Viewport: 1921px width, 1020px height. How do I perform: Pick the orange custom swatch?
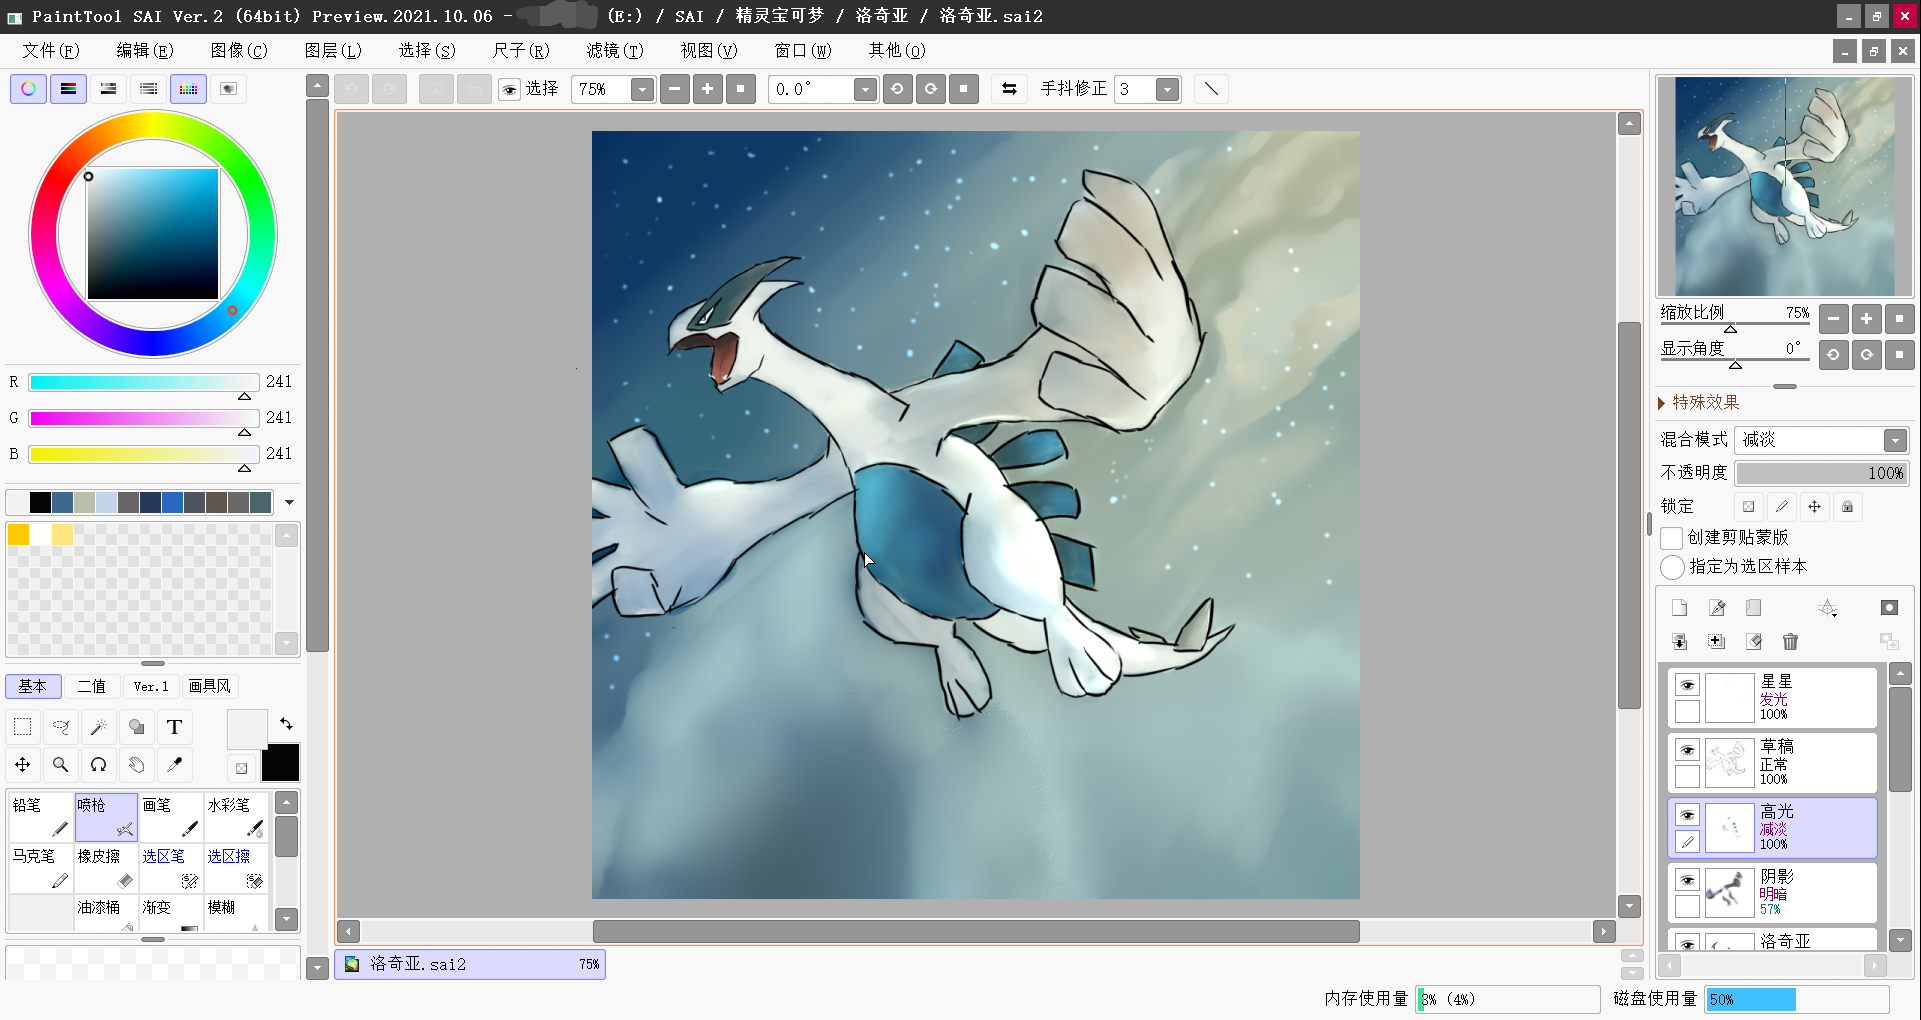18,535
